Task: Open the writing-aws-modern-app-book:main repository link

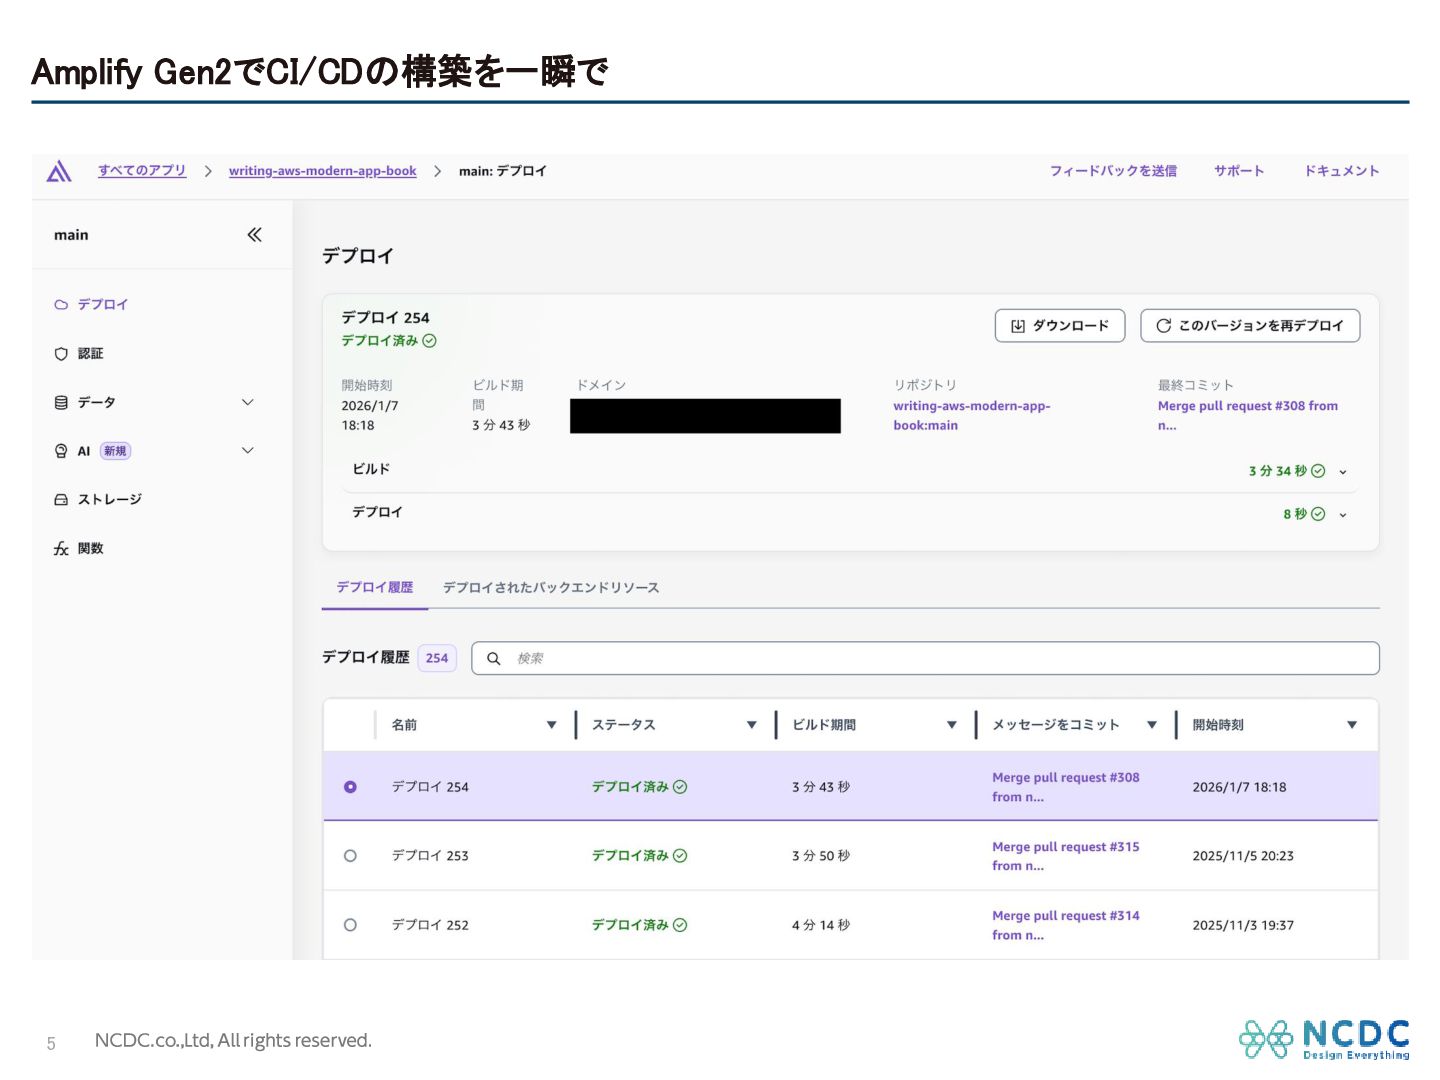Action: (972, 416)
